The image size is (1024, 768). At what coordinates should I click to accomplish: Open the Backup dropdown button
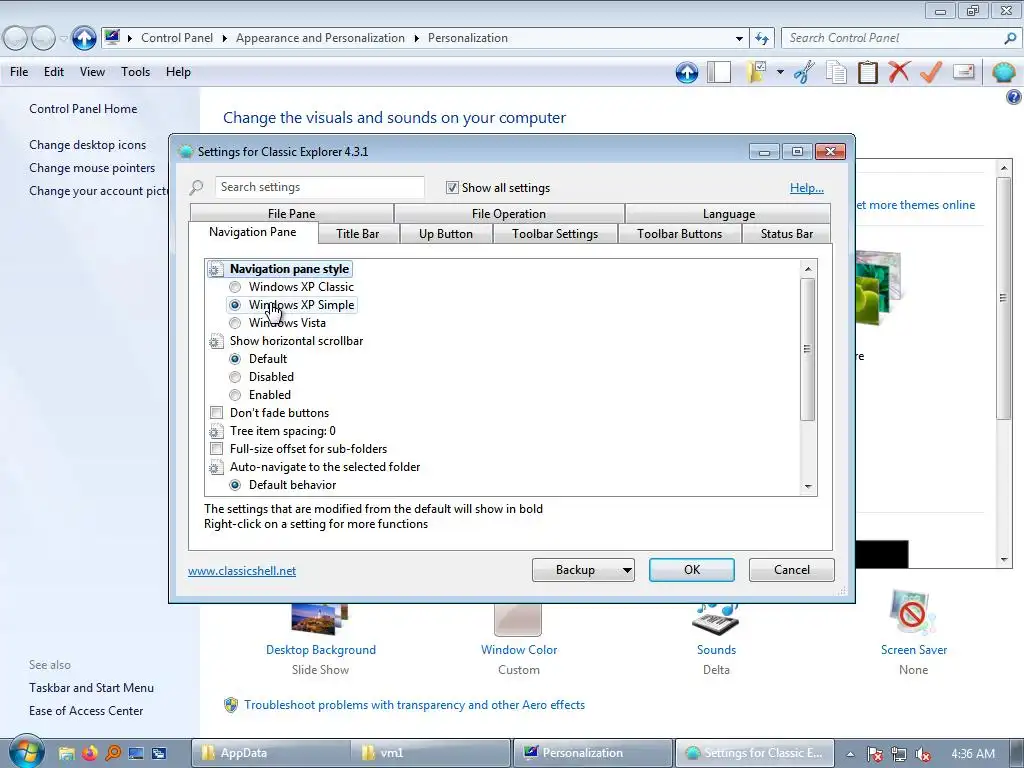[583, 570]
